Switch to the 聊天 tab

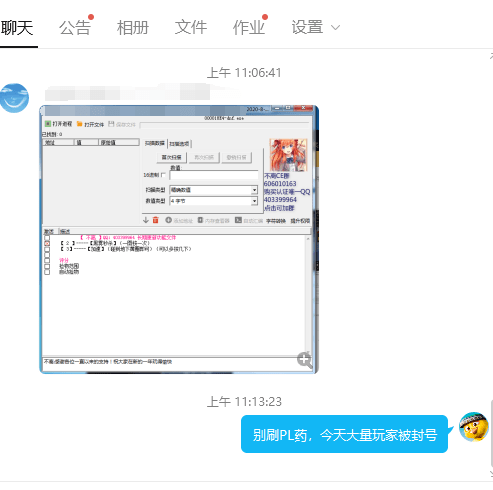coord(17,28)
